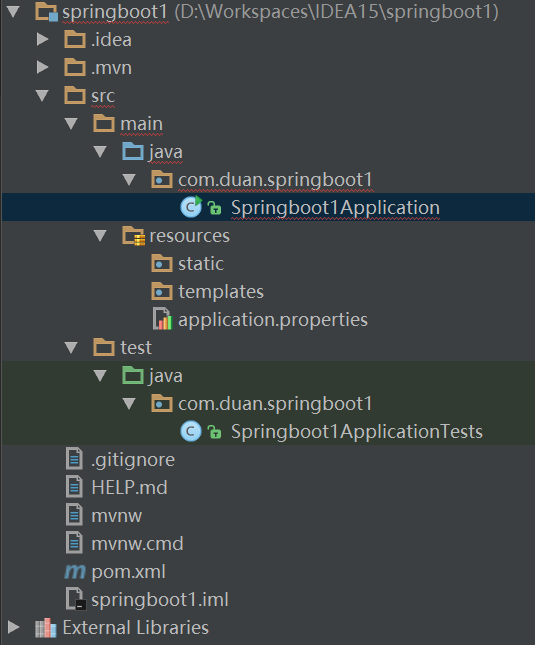Select the static folder name
The height and width of the screenshot is (645, 535).
[201, 263]
